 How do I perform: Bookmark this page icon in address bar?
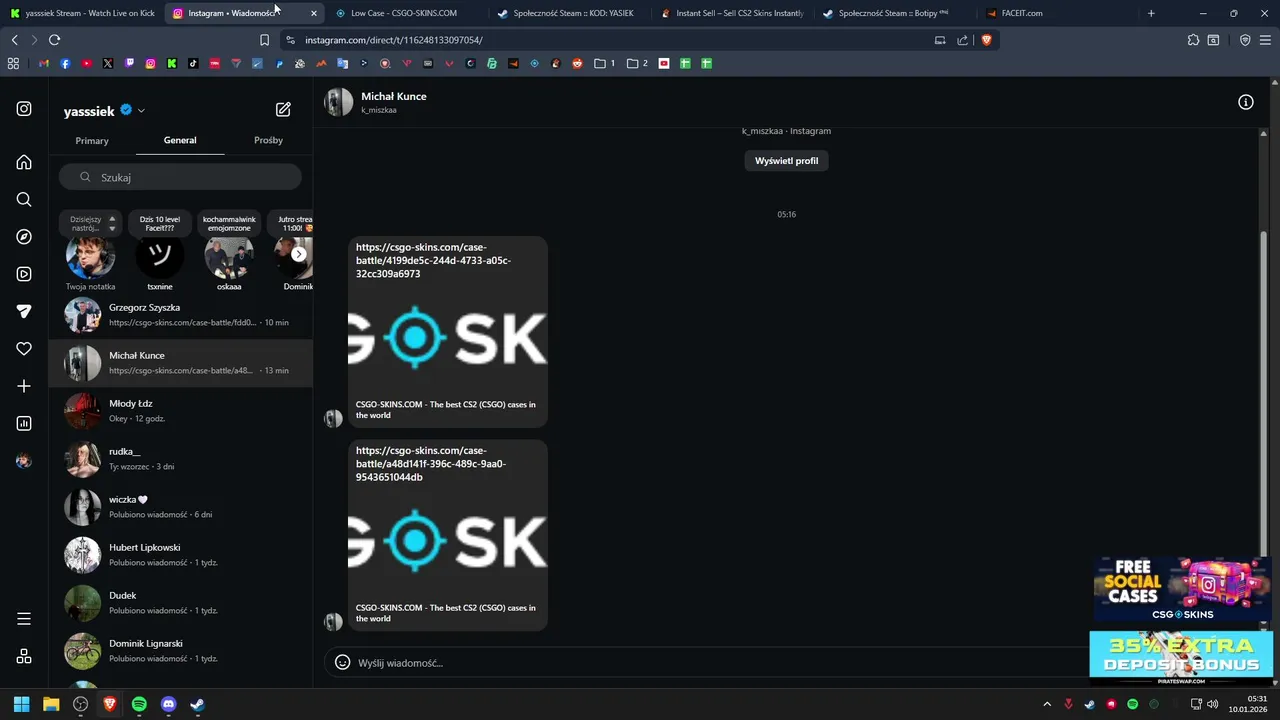(x=264, y=40)
